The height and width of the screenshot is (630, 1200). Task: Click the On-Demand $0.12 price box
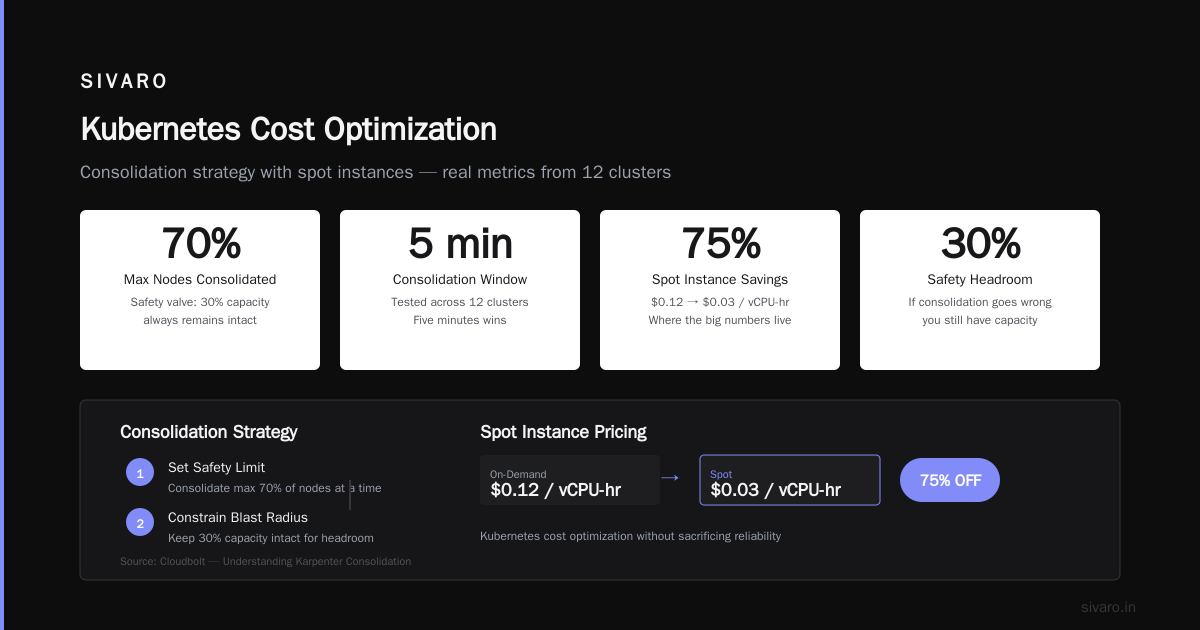(570, 480)
